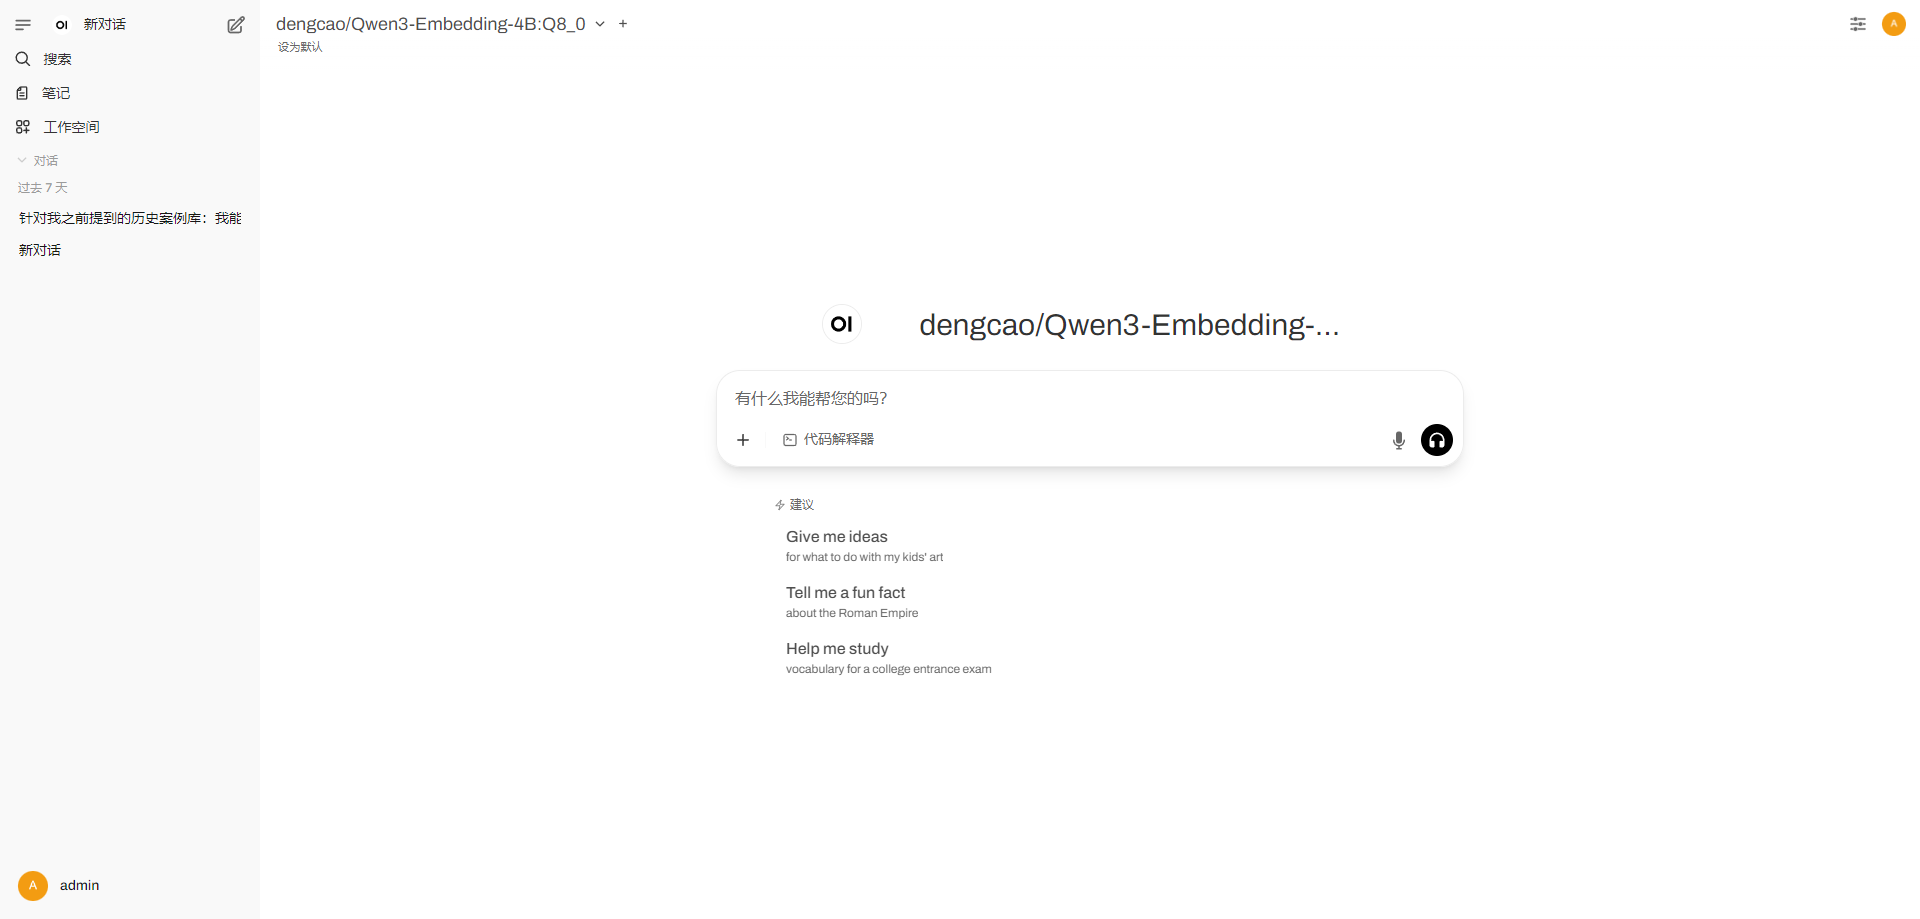
Task: Click the OI logo in the sidebar
Action: tap(62, 25)
